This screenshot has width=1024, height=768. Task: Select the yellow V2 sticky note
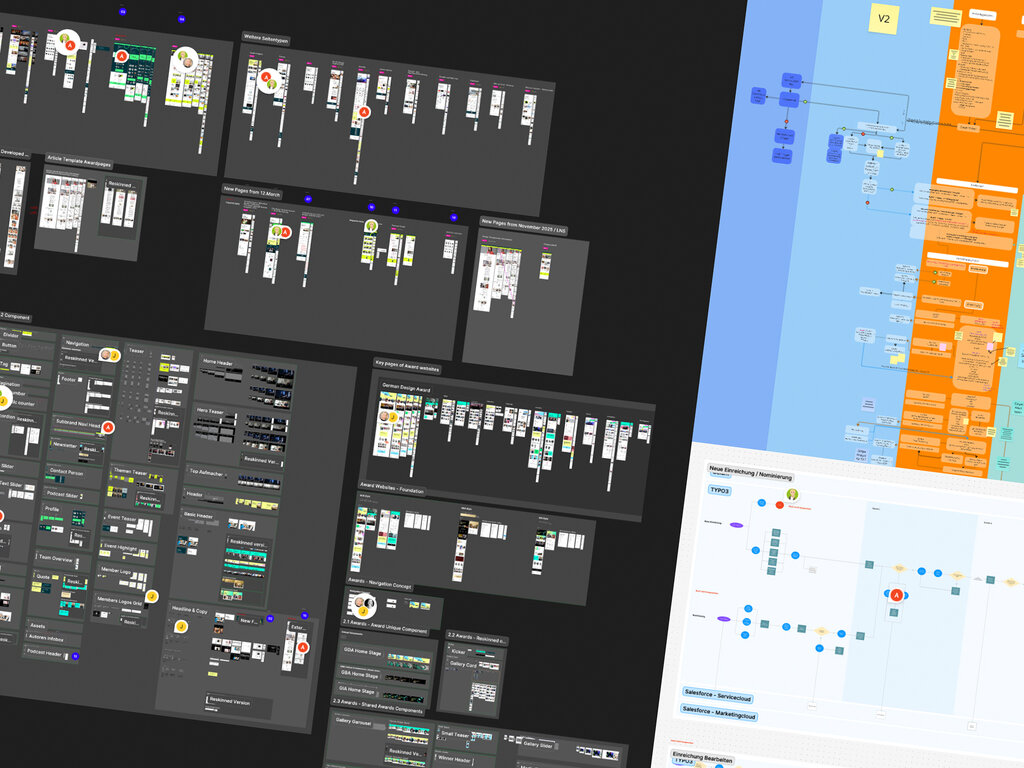(x=883, y=19)
